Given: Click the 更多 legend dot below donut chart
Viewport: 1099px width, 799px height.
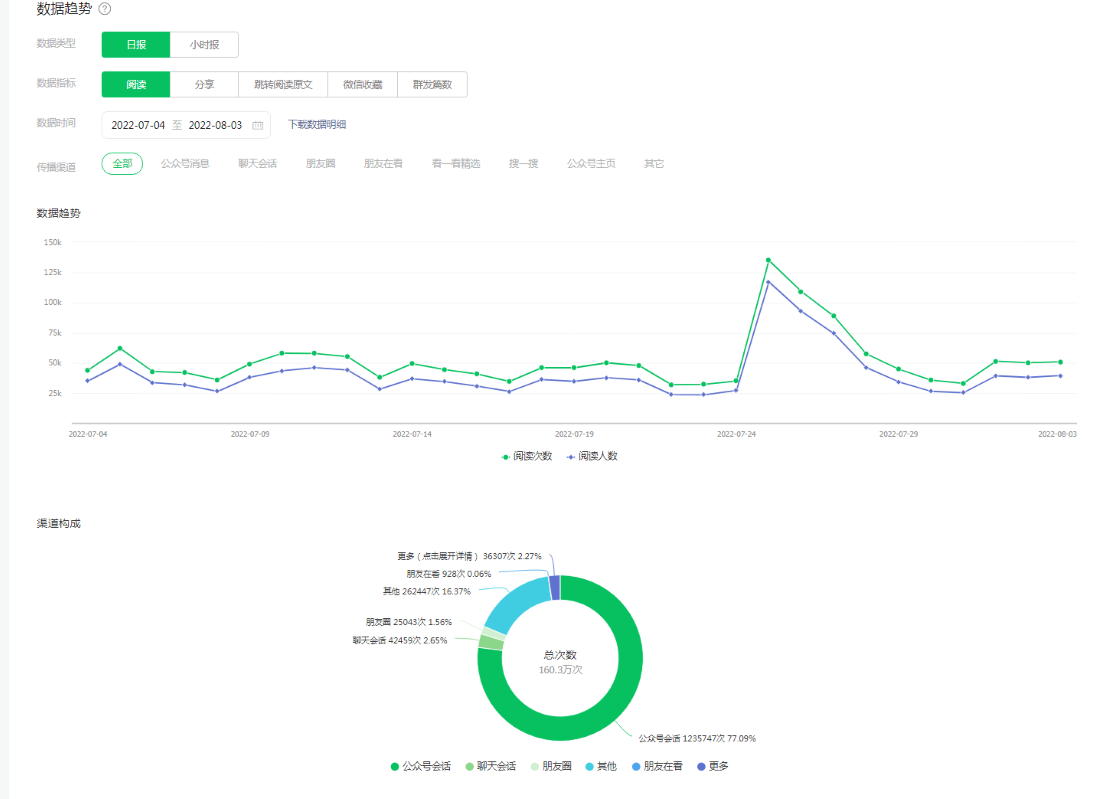Looking at the screenshot, I should coord(700,767).
